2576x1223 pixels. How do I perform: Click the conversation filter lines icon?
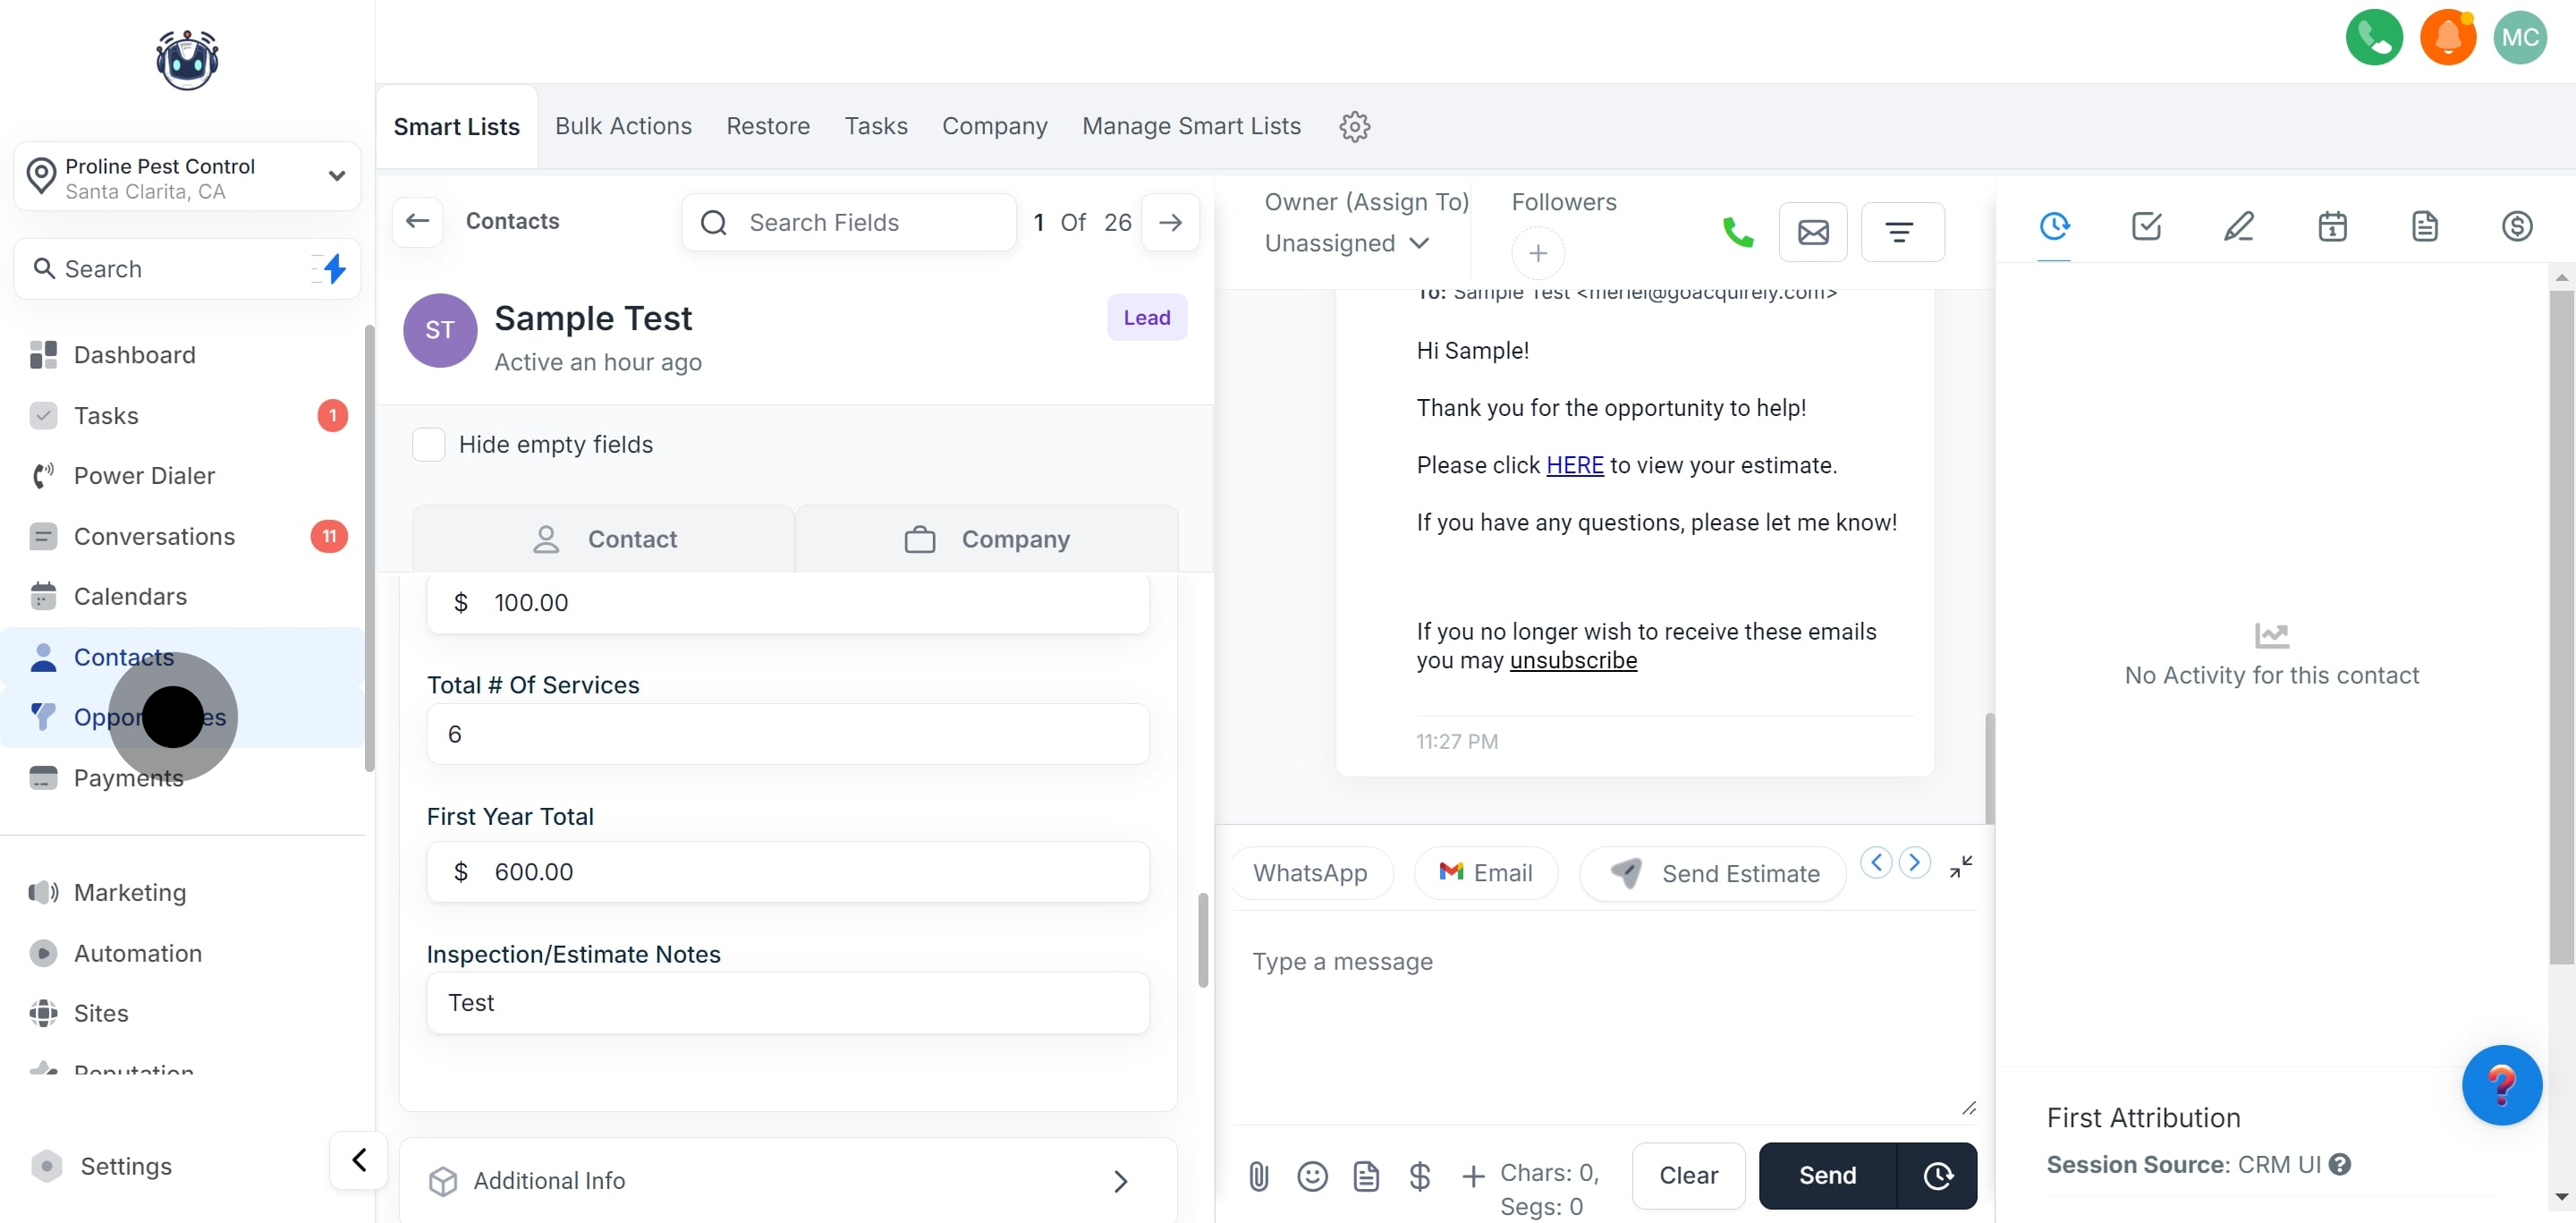coord(1900,232)
